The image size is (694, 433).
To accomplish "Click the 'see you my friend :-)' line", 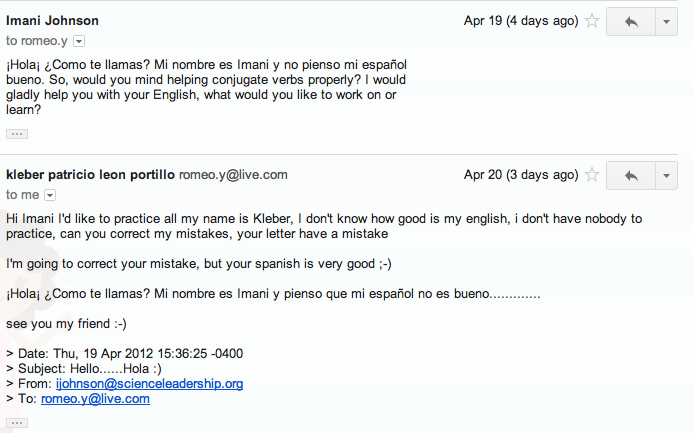I will [x=66, y=324].
